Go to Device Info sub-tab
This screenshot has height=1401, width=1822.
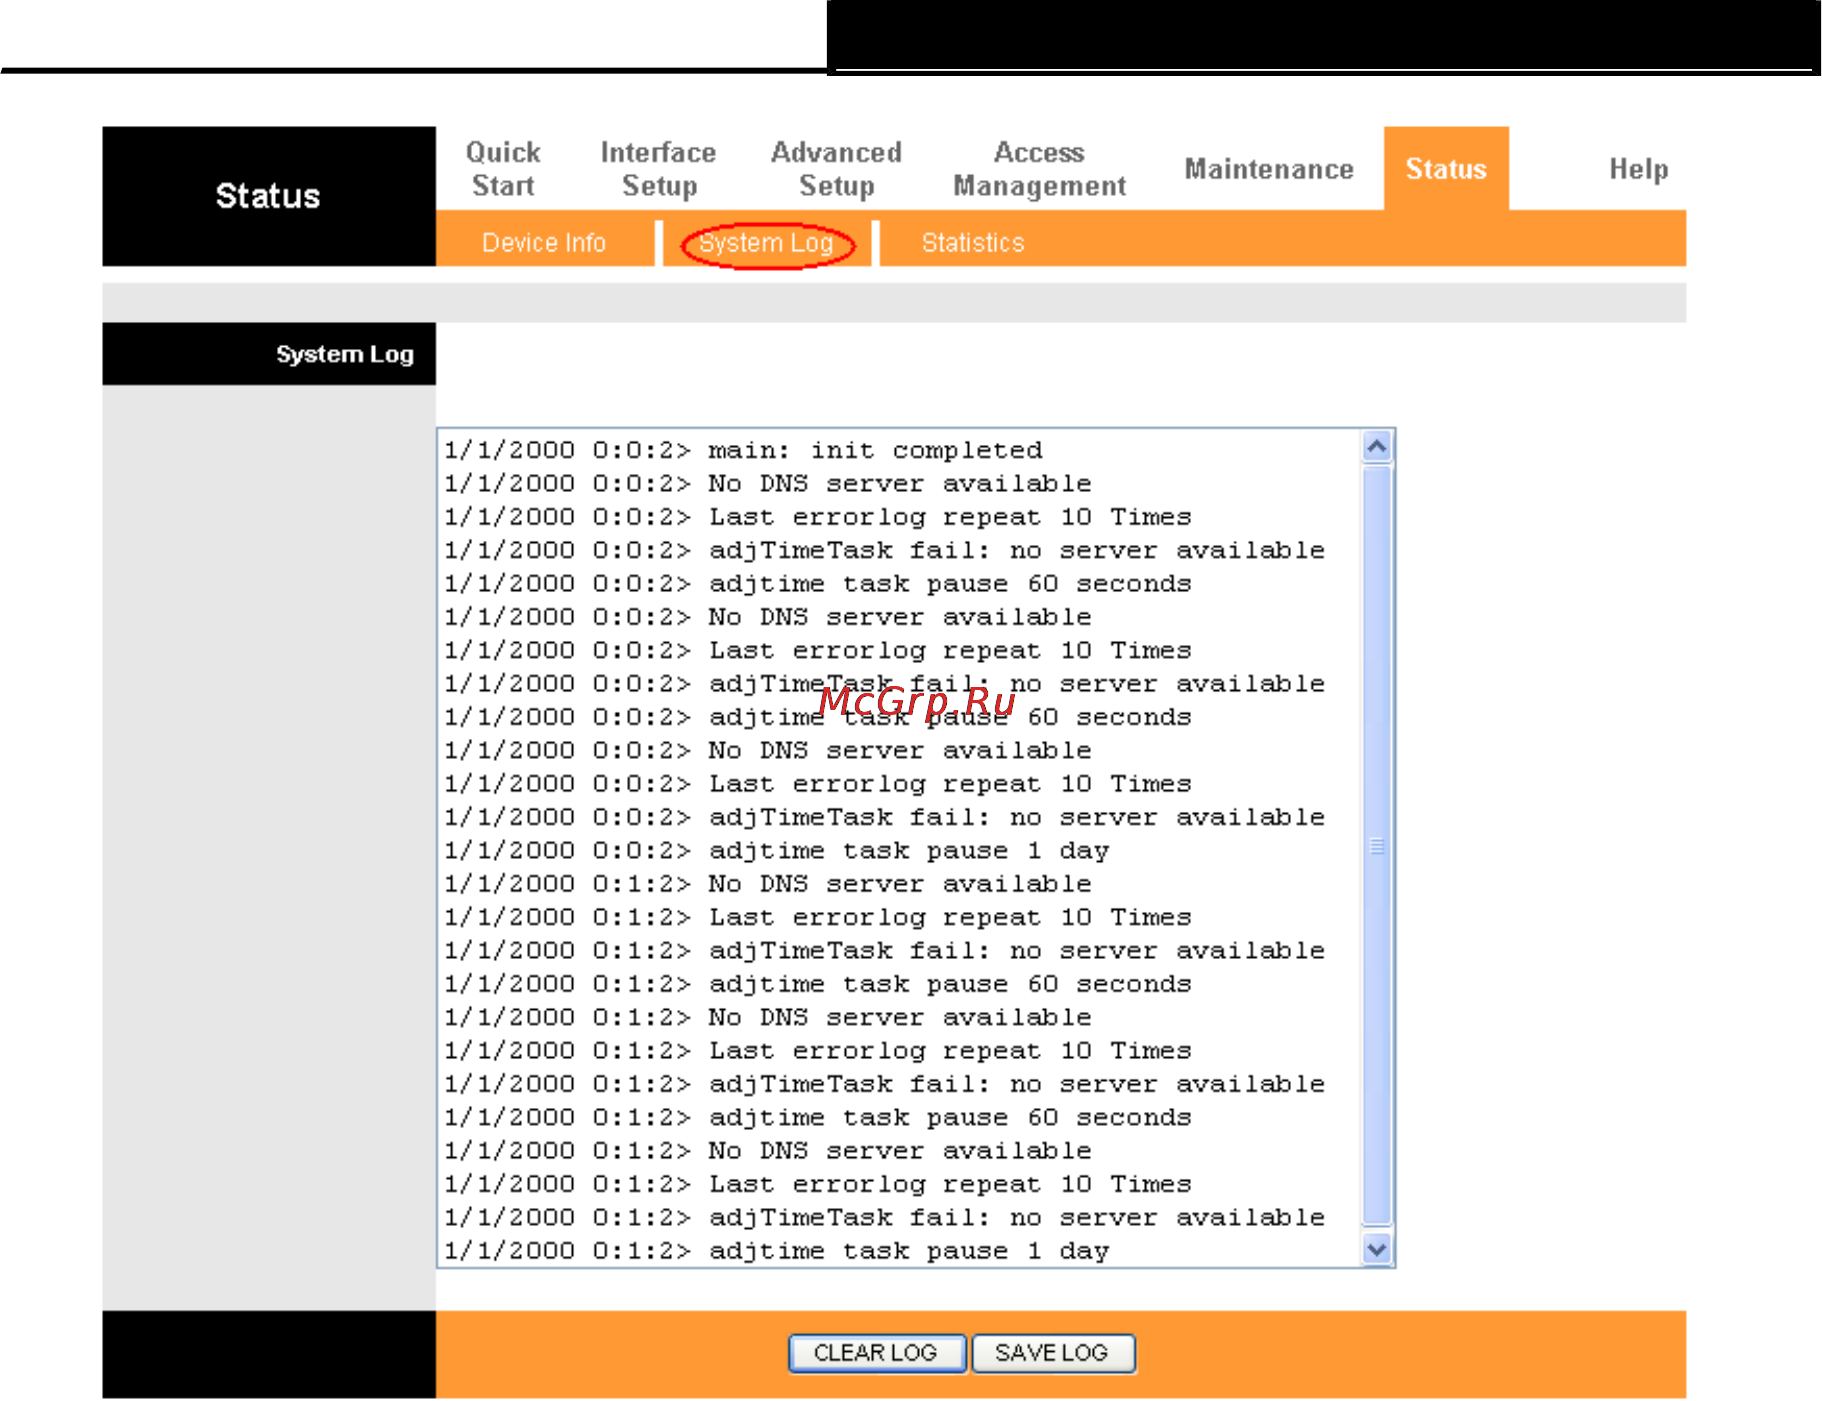click(x=544, y=243)
